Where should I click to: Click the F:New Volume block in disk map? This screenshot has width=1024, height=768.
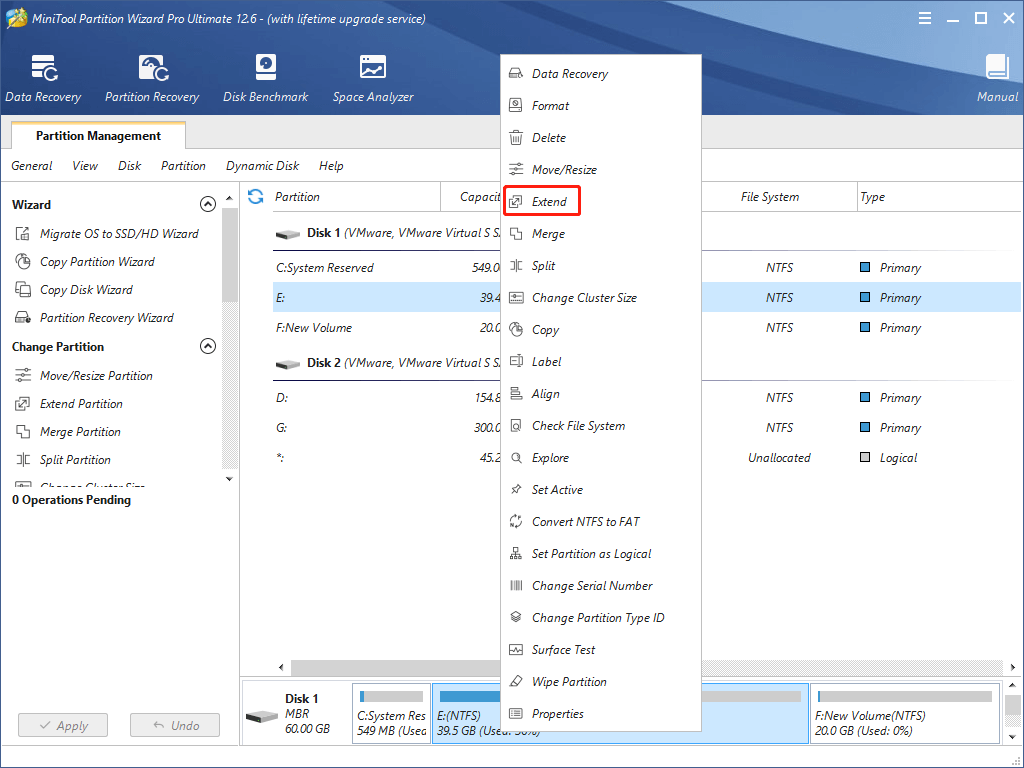[905, 713]
